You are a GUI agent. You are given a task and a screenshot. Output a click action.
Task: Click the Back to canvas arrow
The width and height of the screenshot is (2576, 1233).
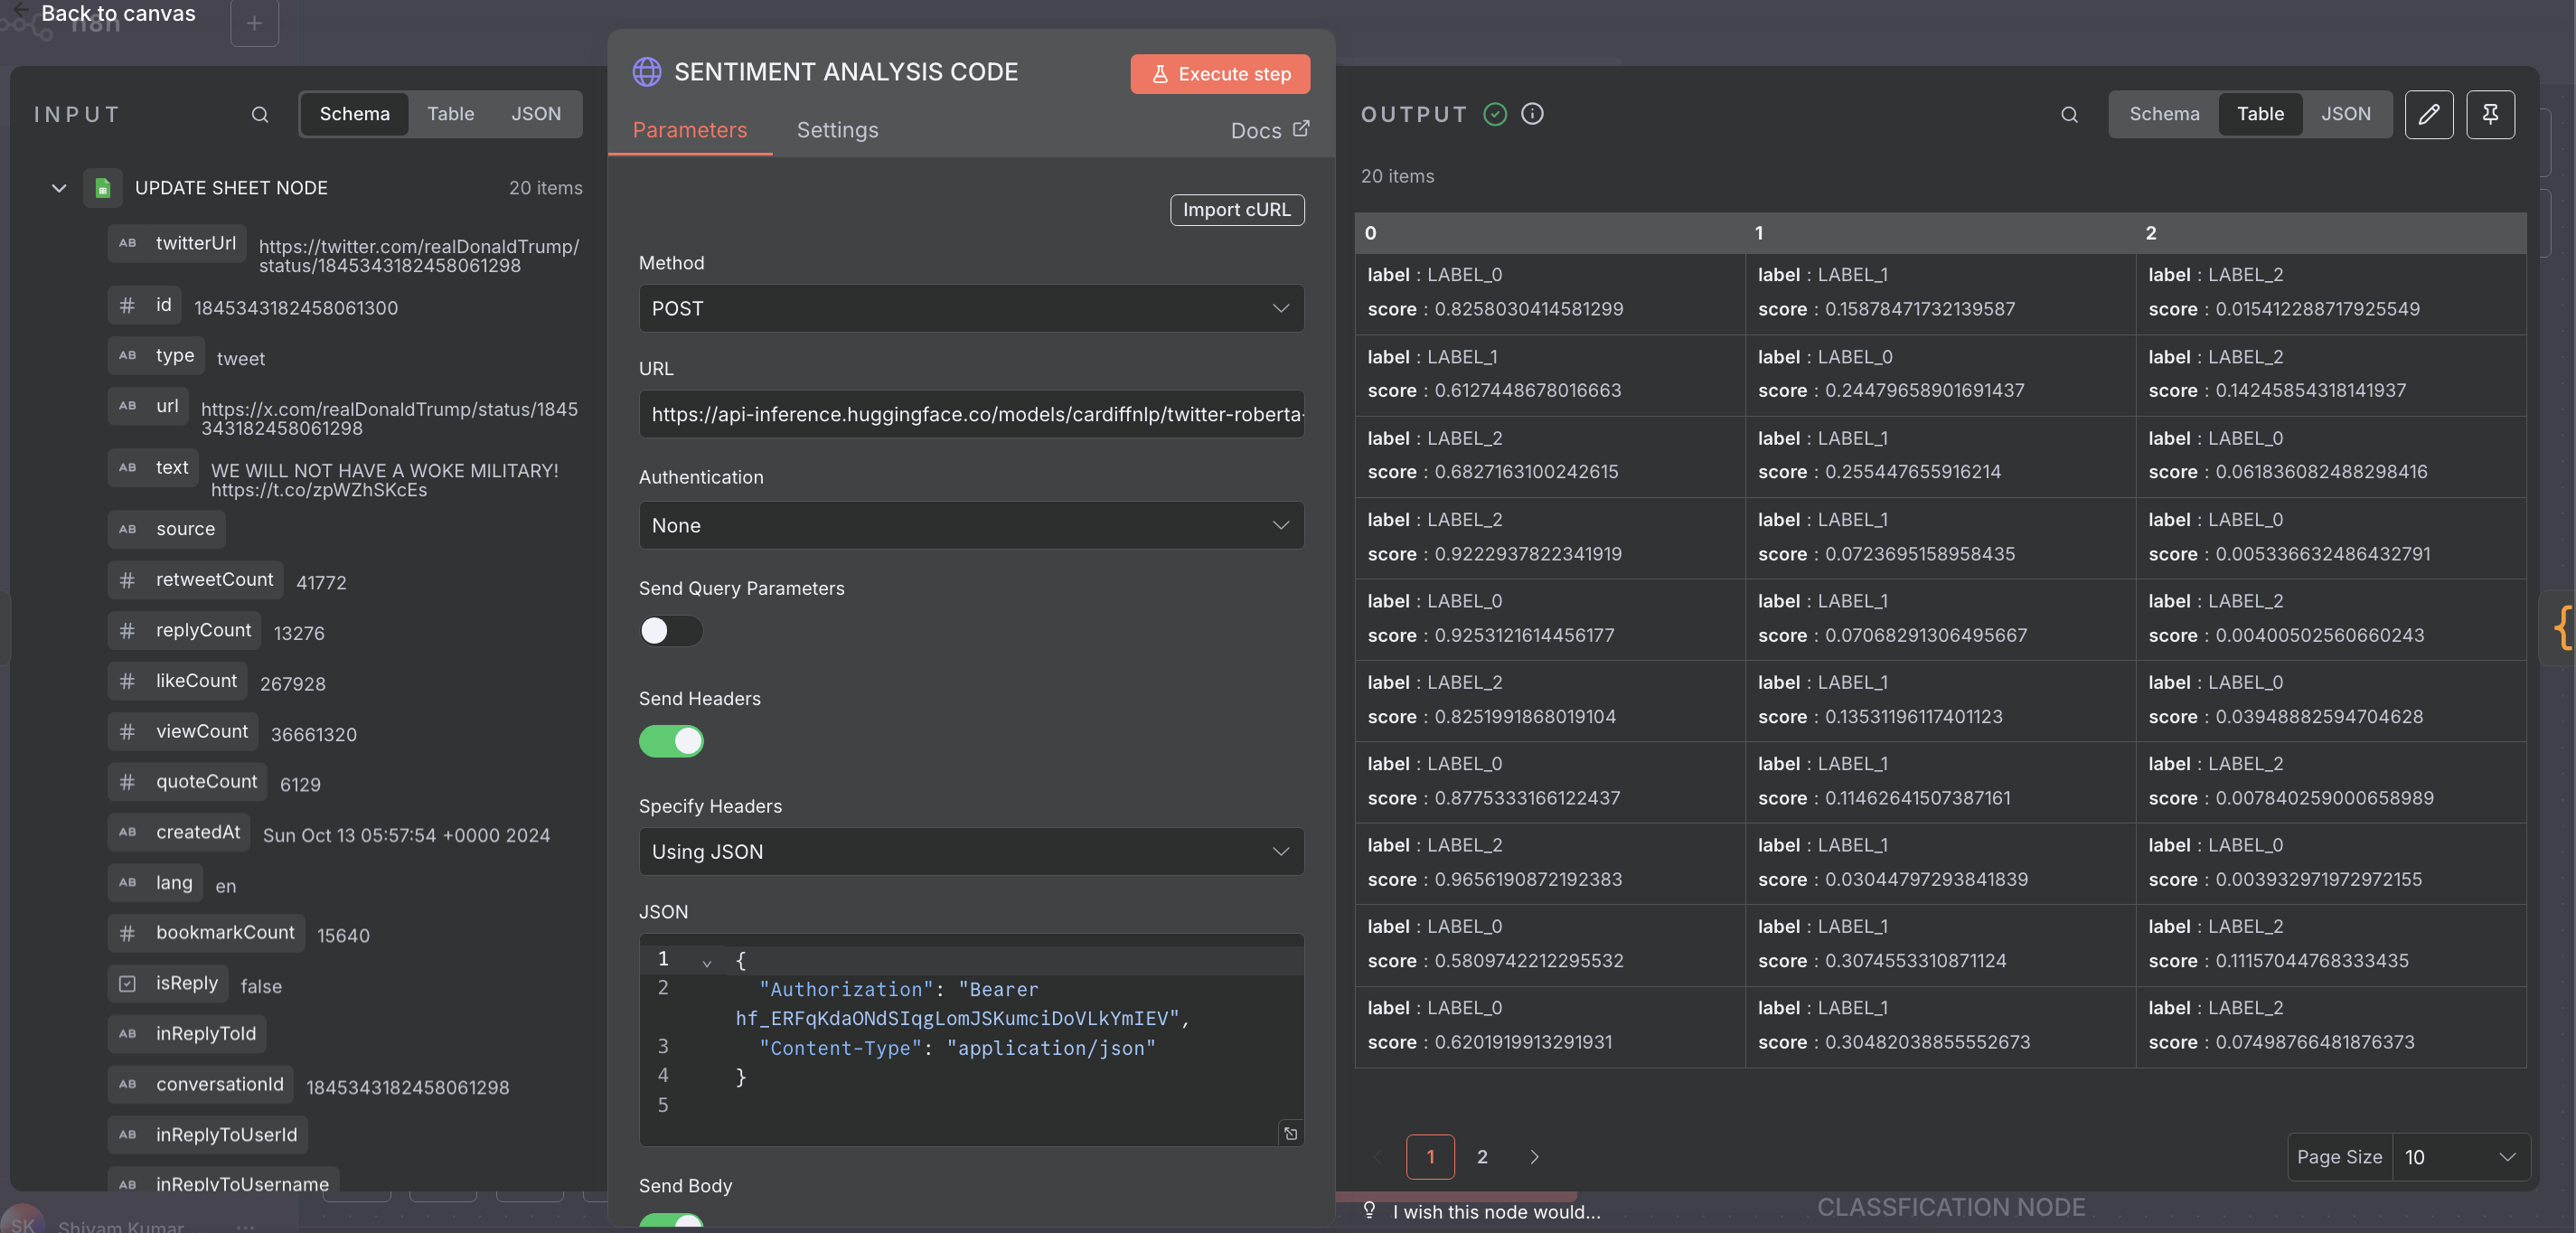point(21,11)
